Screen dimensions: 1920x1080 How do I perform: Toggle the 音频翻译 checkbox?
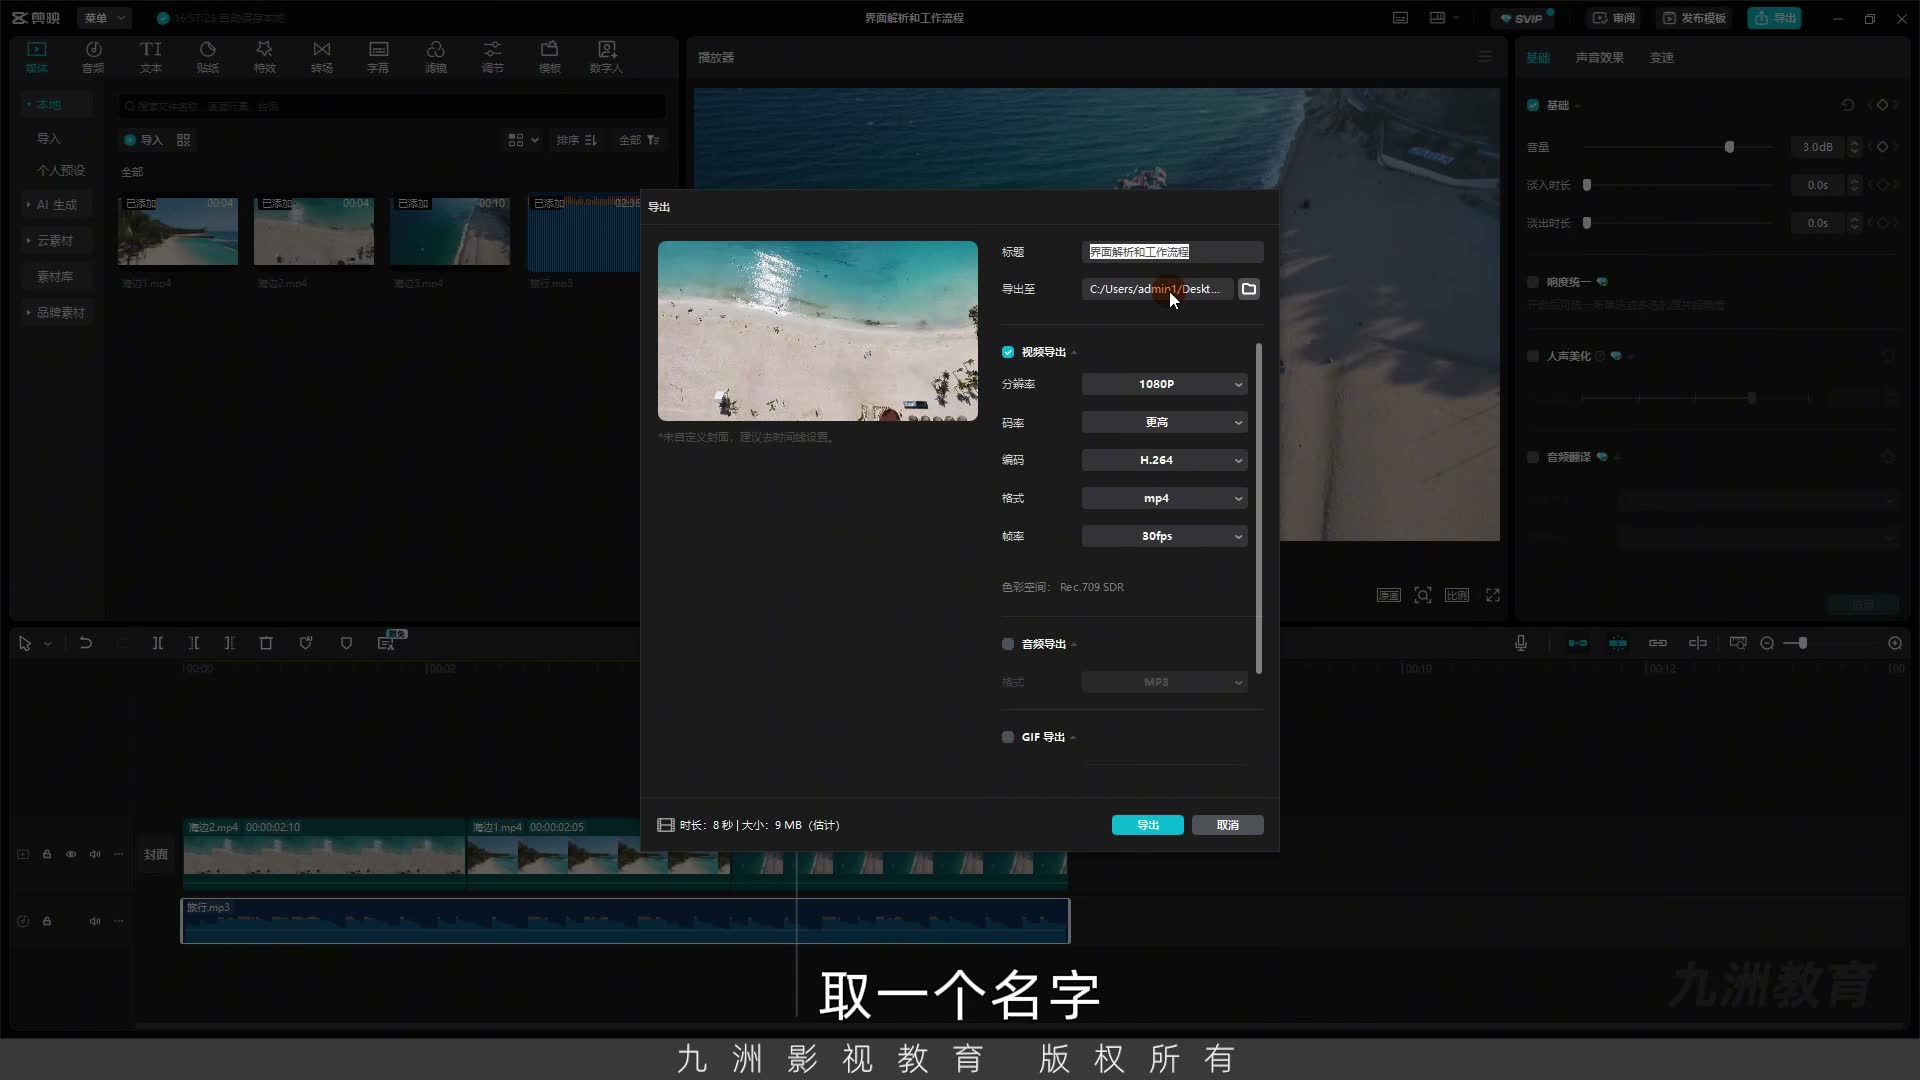tap(1533, 457)
